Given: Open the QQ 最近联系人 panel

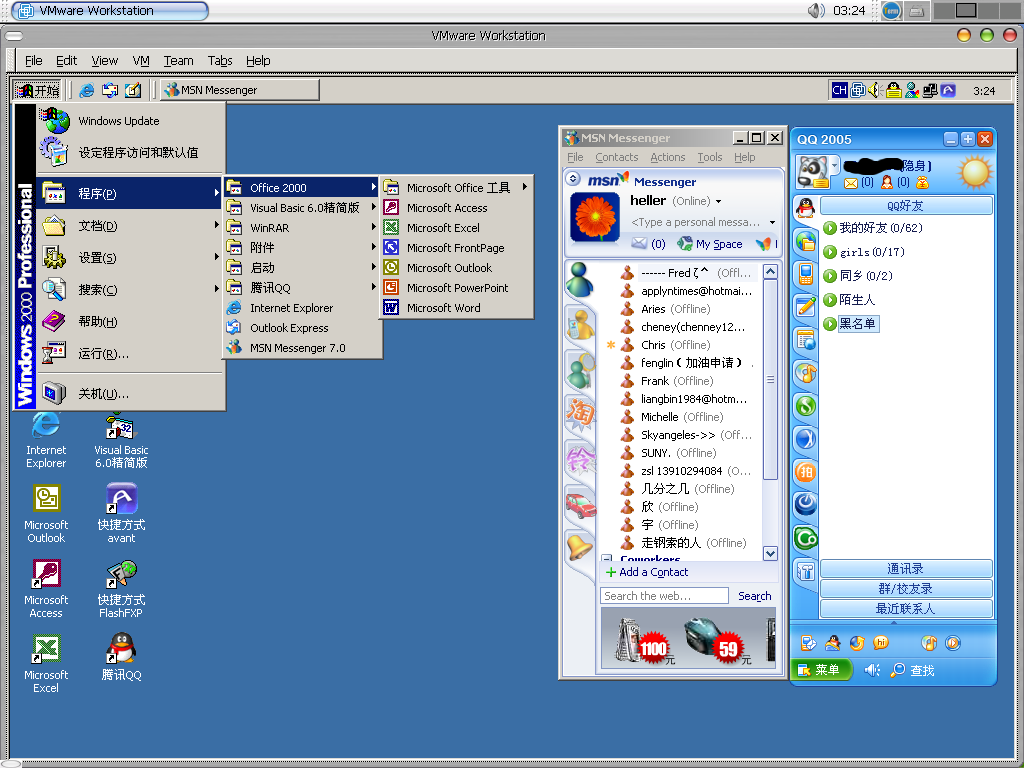Looking at the screenshot, I should pyautogui.click(x=906, y=609).
